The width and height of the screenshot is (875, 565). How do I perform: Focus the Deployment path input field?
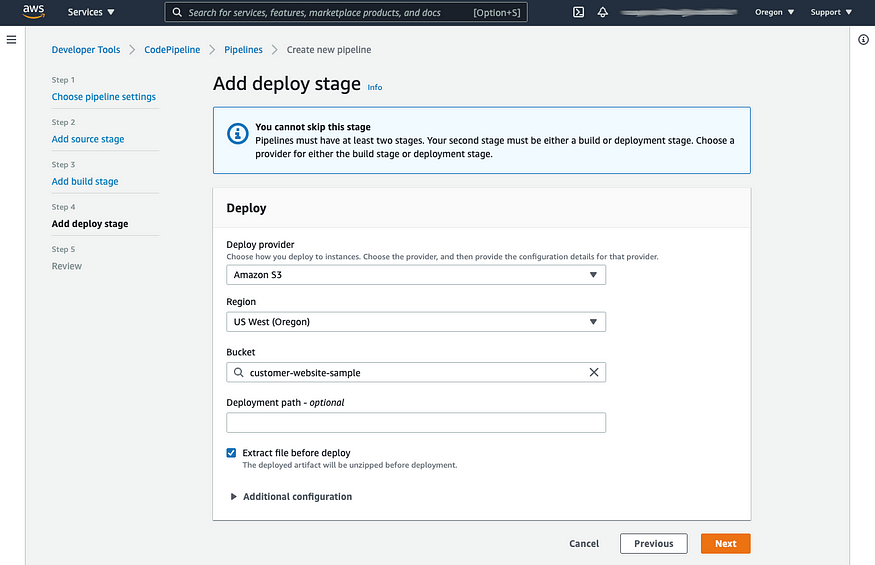click(416, 423)
